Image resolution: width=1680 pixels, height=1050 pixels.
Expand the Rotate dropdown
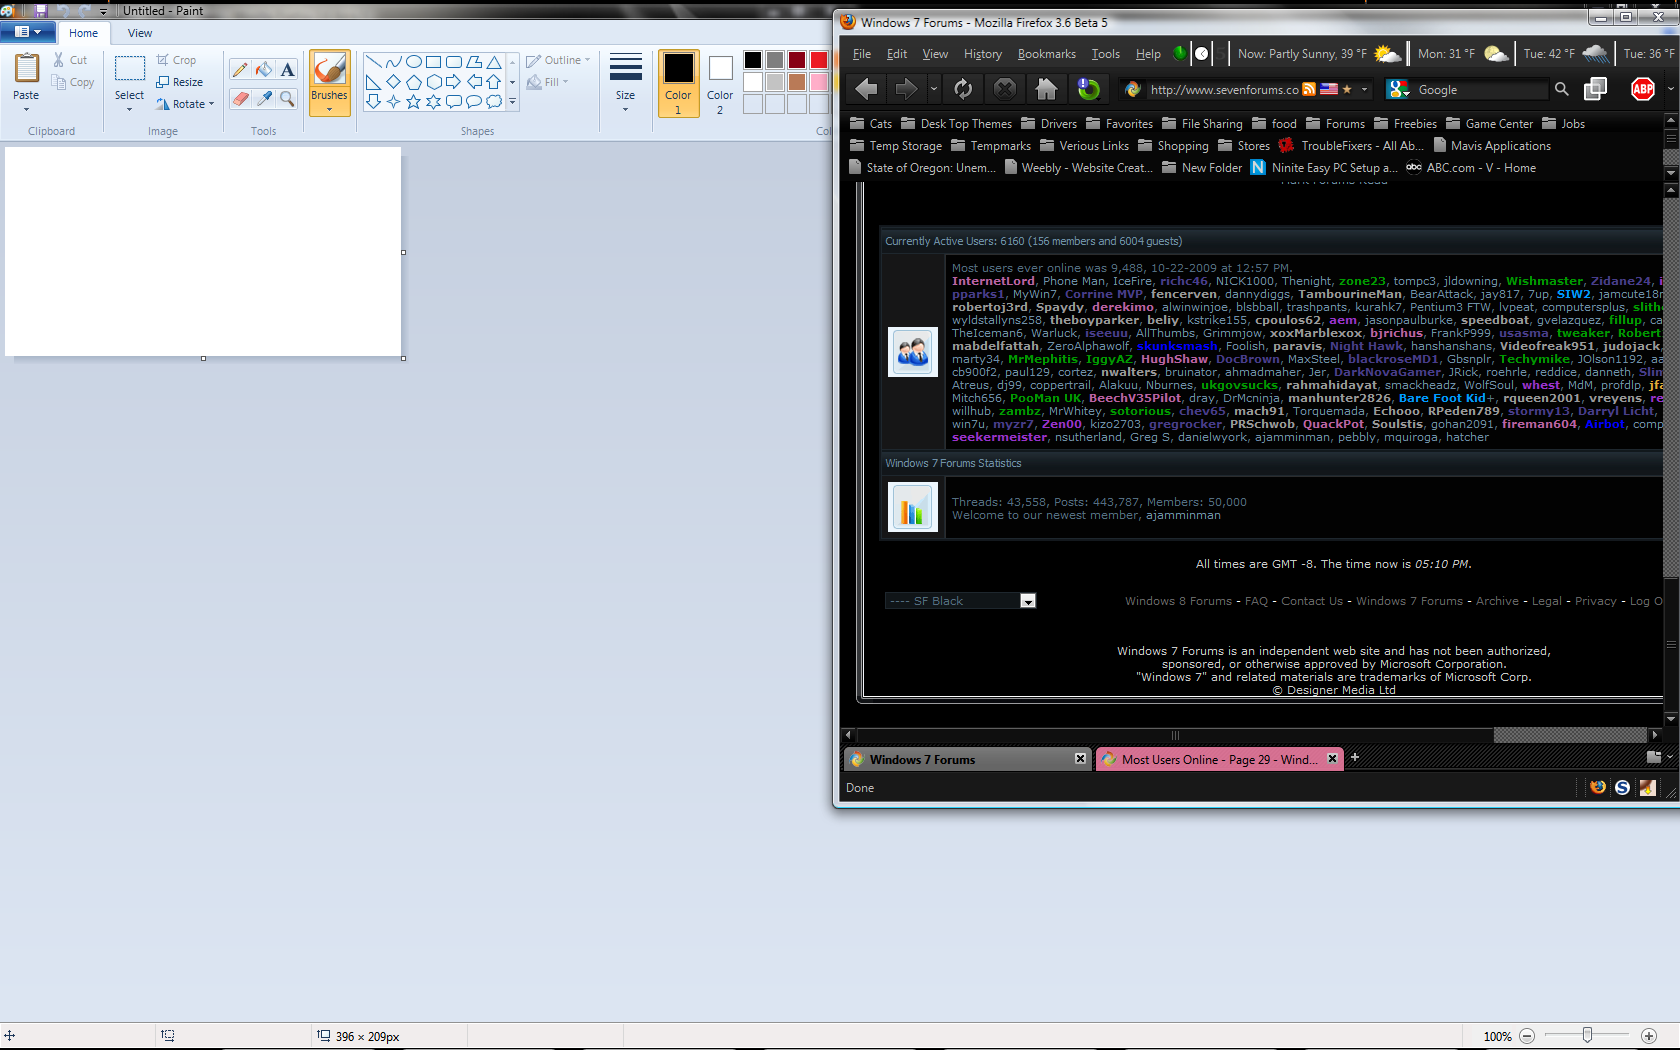click(x=211, y=104)
